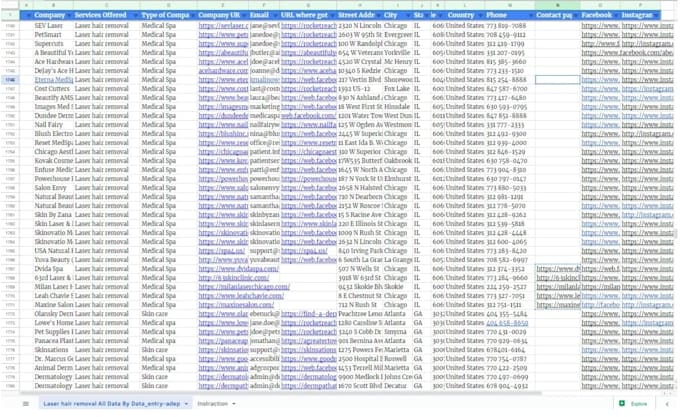Select phone cell 847 587-6700
The width and height of the screenshot is (680, 417).
click(510, 89)
